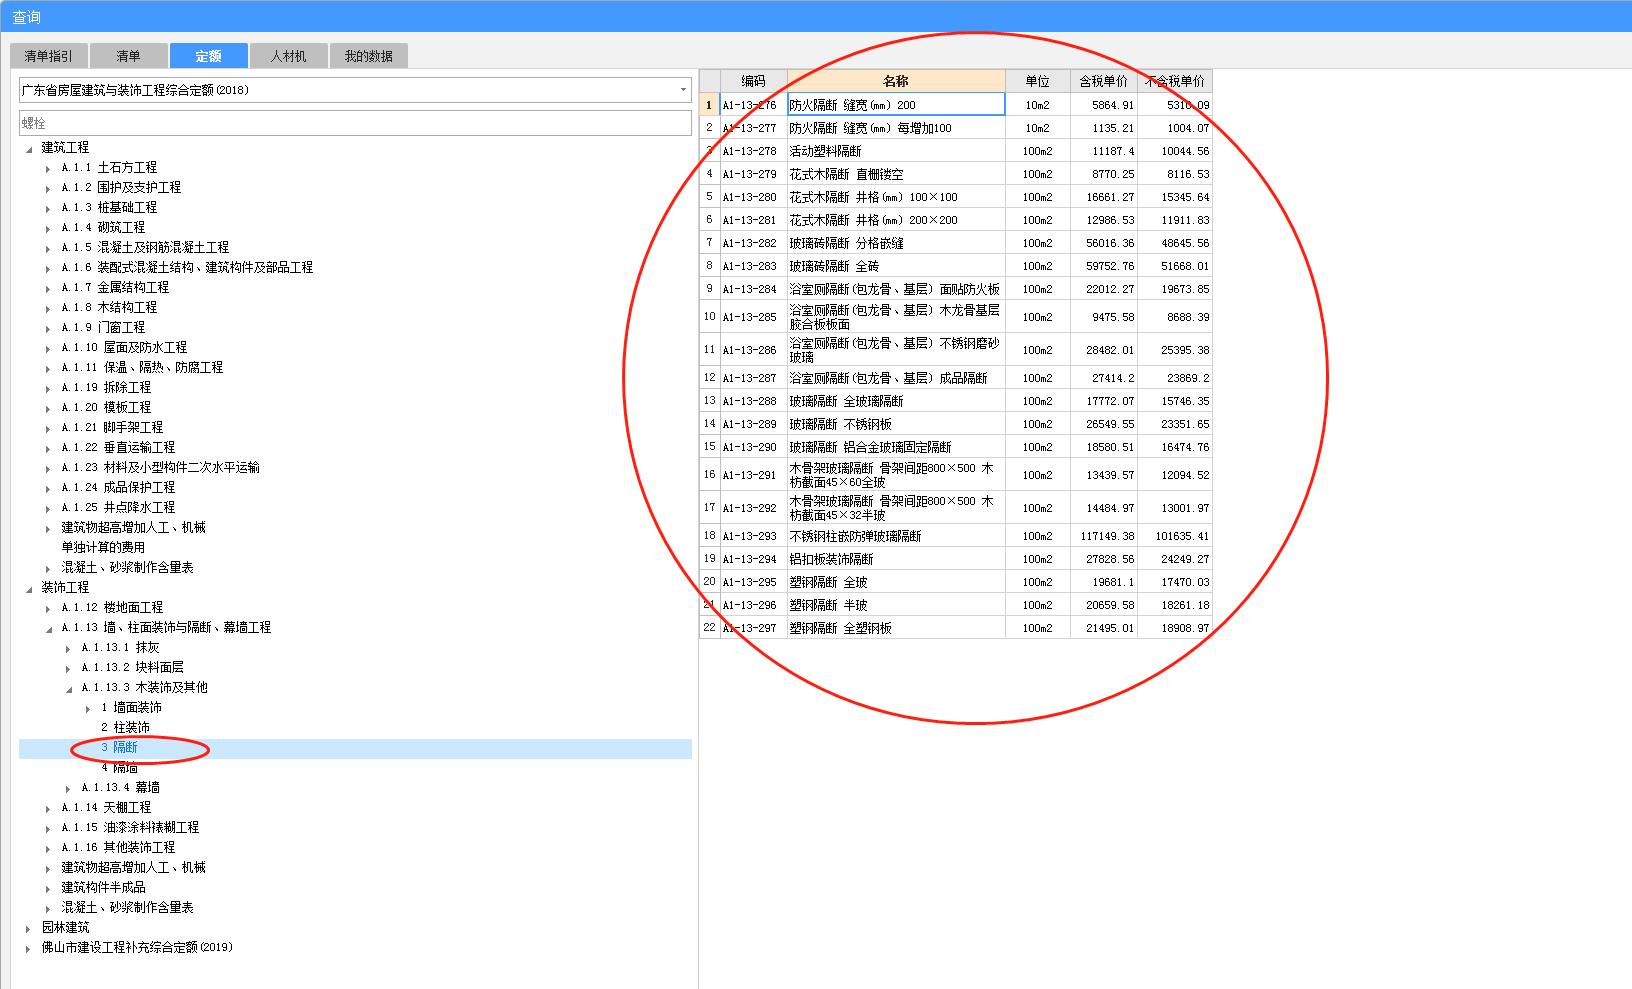Select 玻璃隔断 不锈钢板 row name
Image resolution: width=1632 pixels, height=989 pixels.
click(896, 424)
